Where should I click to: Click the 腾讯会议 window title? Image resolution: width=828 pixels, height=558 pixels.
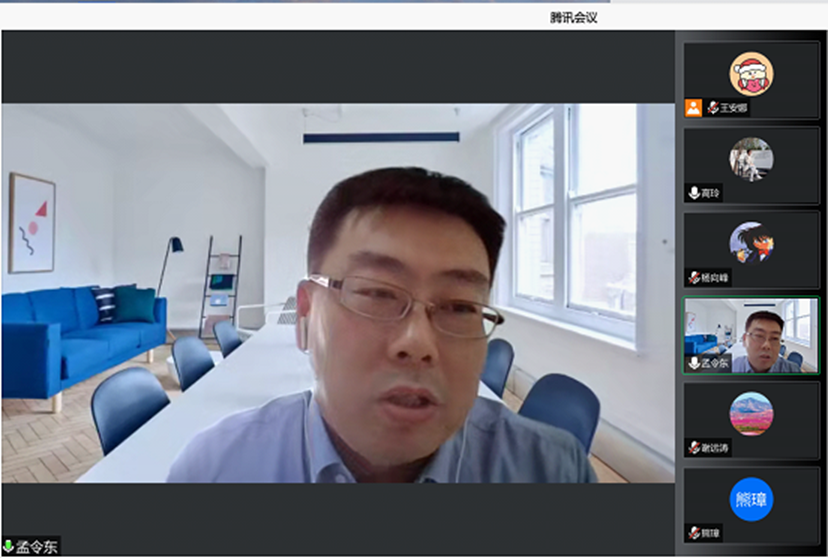tap(573, 17)
